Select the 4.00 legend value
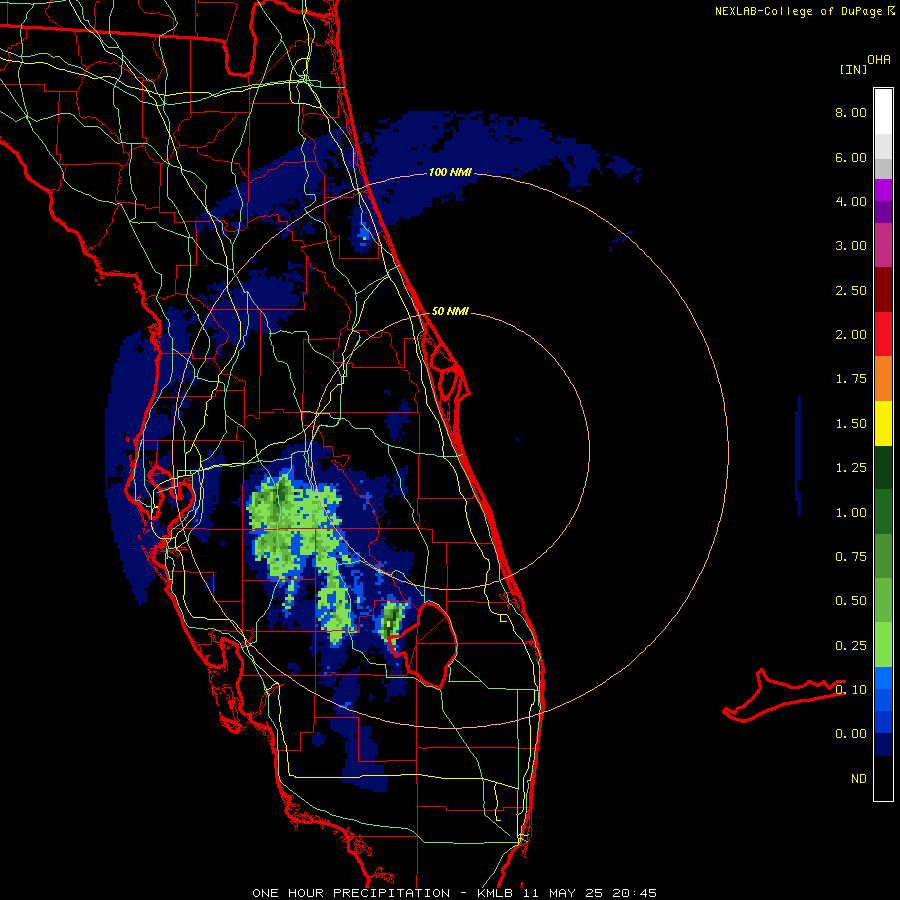 point(851,201)
